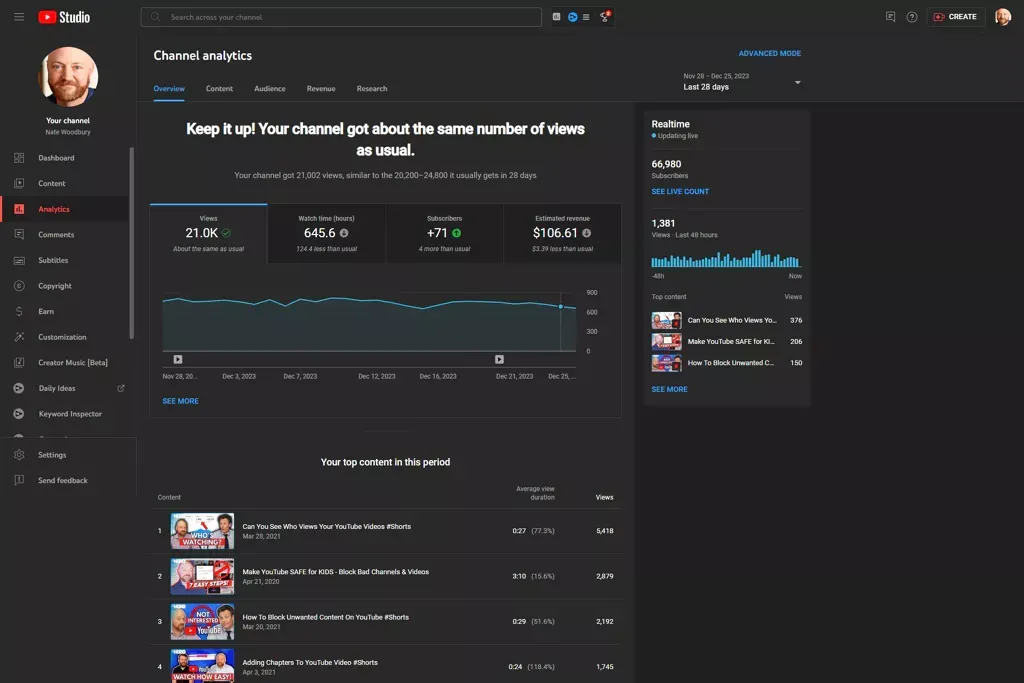Switch to the Research analytics tab
1024x683 pixels.
(372, 89)
